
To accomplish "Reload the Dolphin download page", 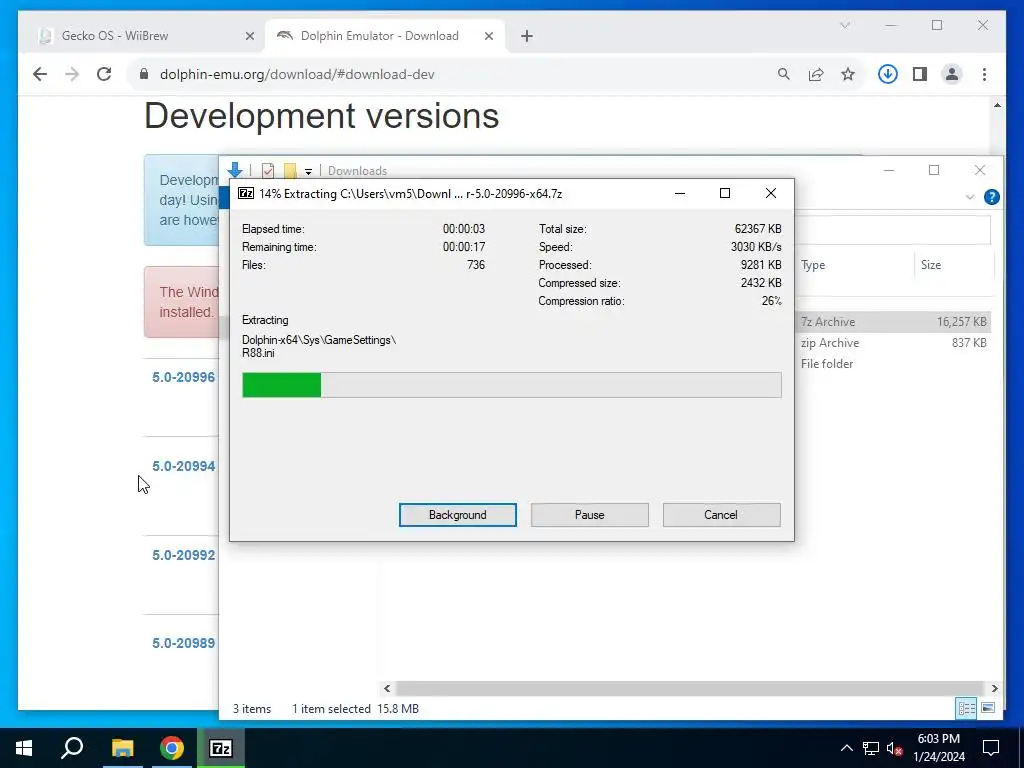I will click(x=104, y=74).
